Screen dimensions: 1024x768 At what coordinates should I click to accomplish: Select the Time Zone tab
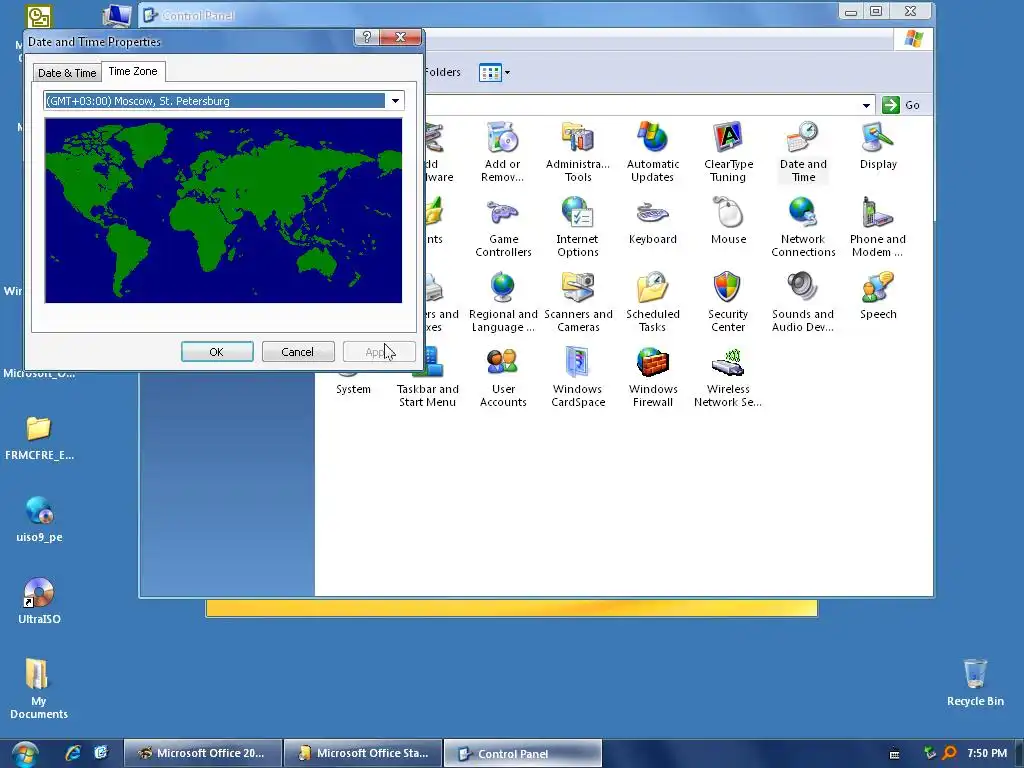(133, 71)
